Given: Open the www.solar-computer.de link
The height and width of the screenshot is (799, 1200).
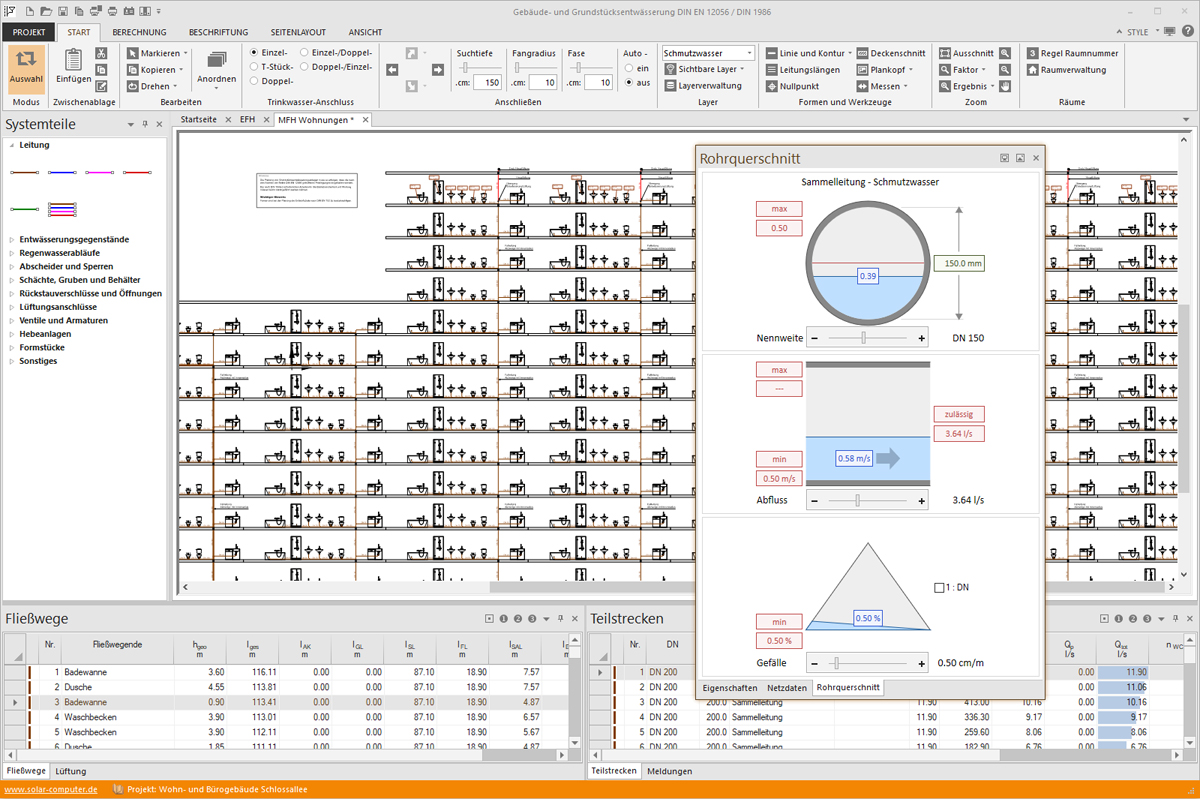Looking at the screenshot, I should coord(50,789).
